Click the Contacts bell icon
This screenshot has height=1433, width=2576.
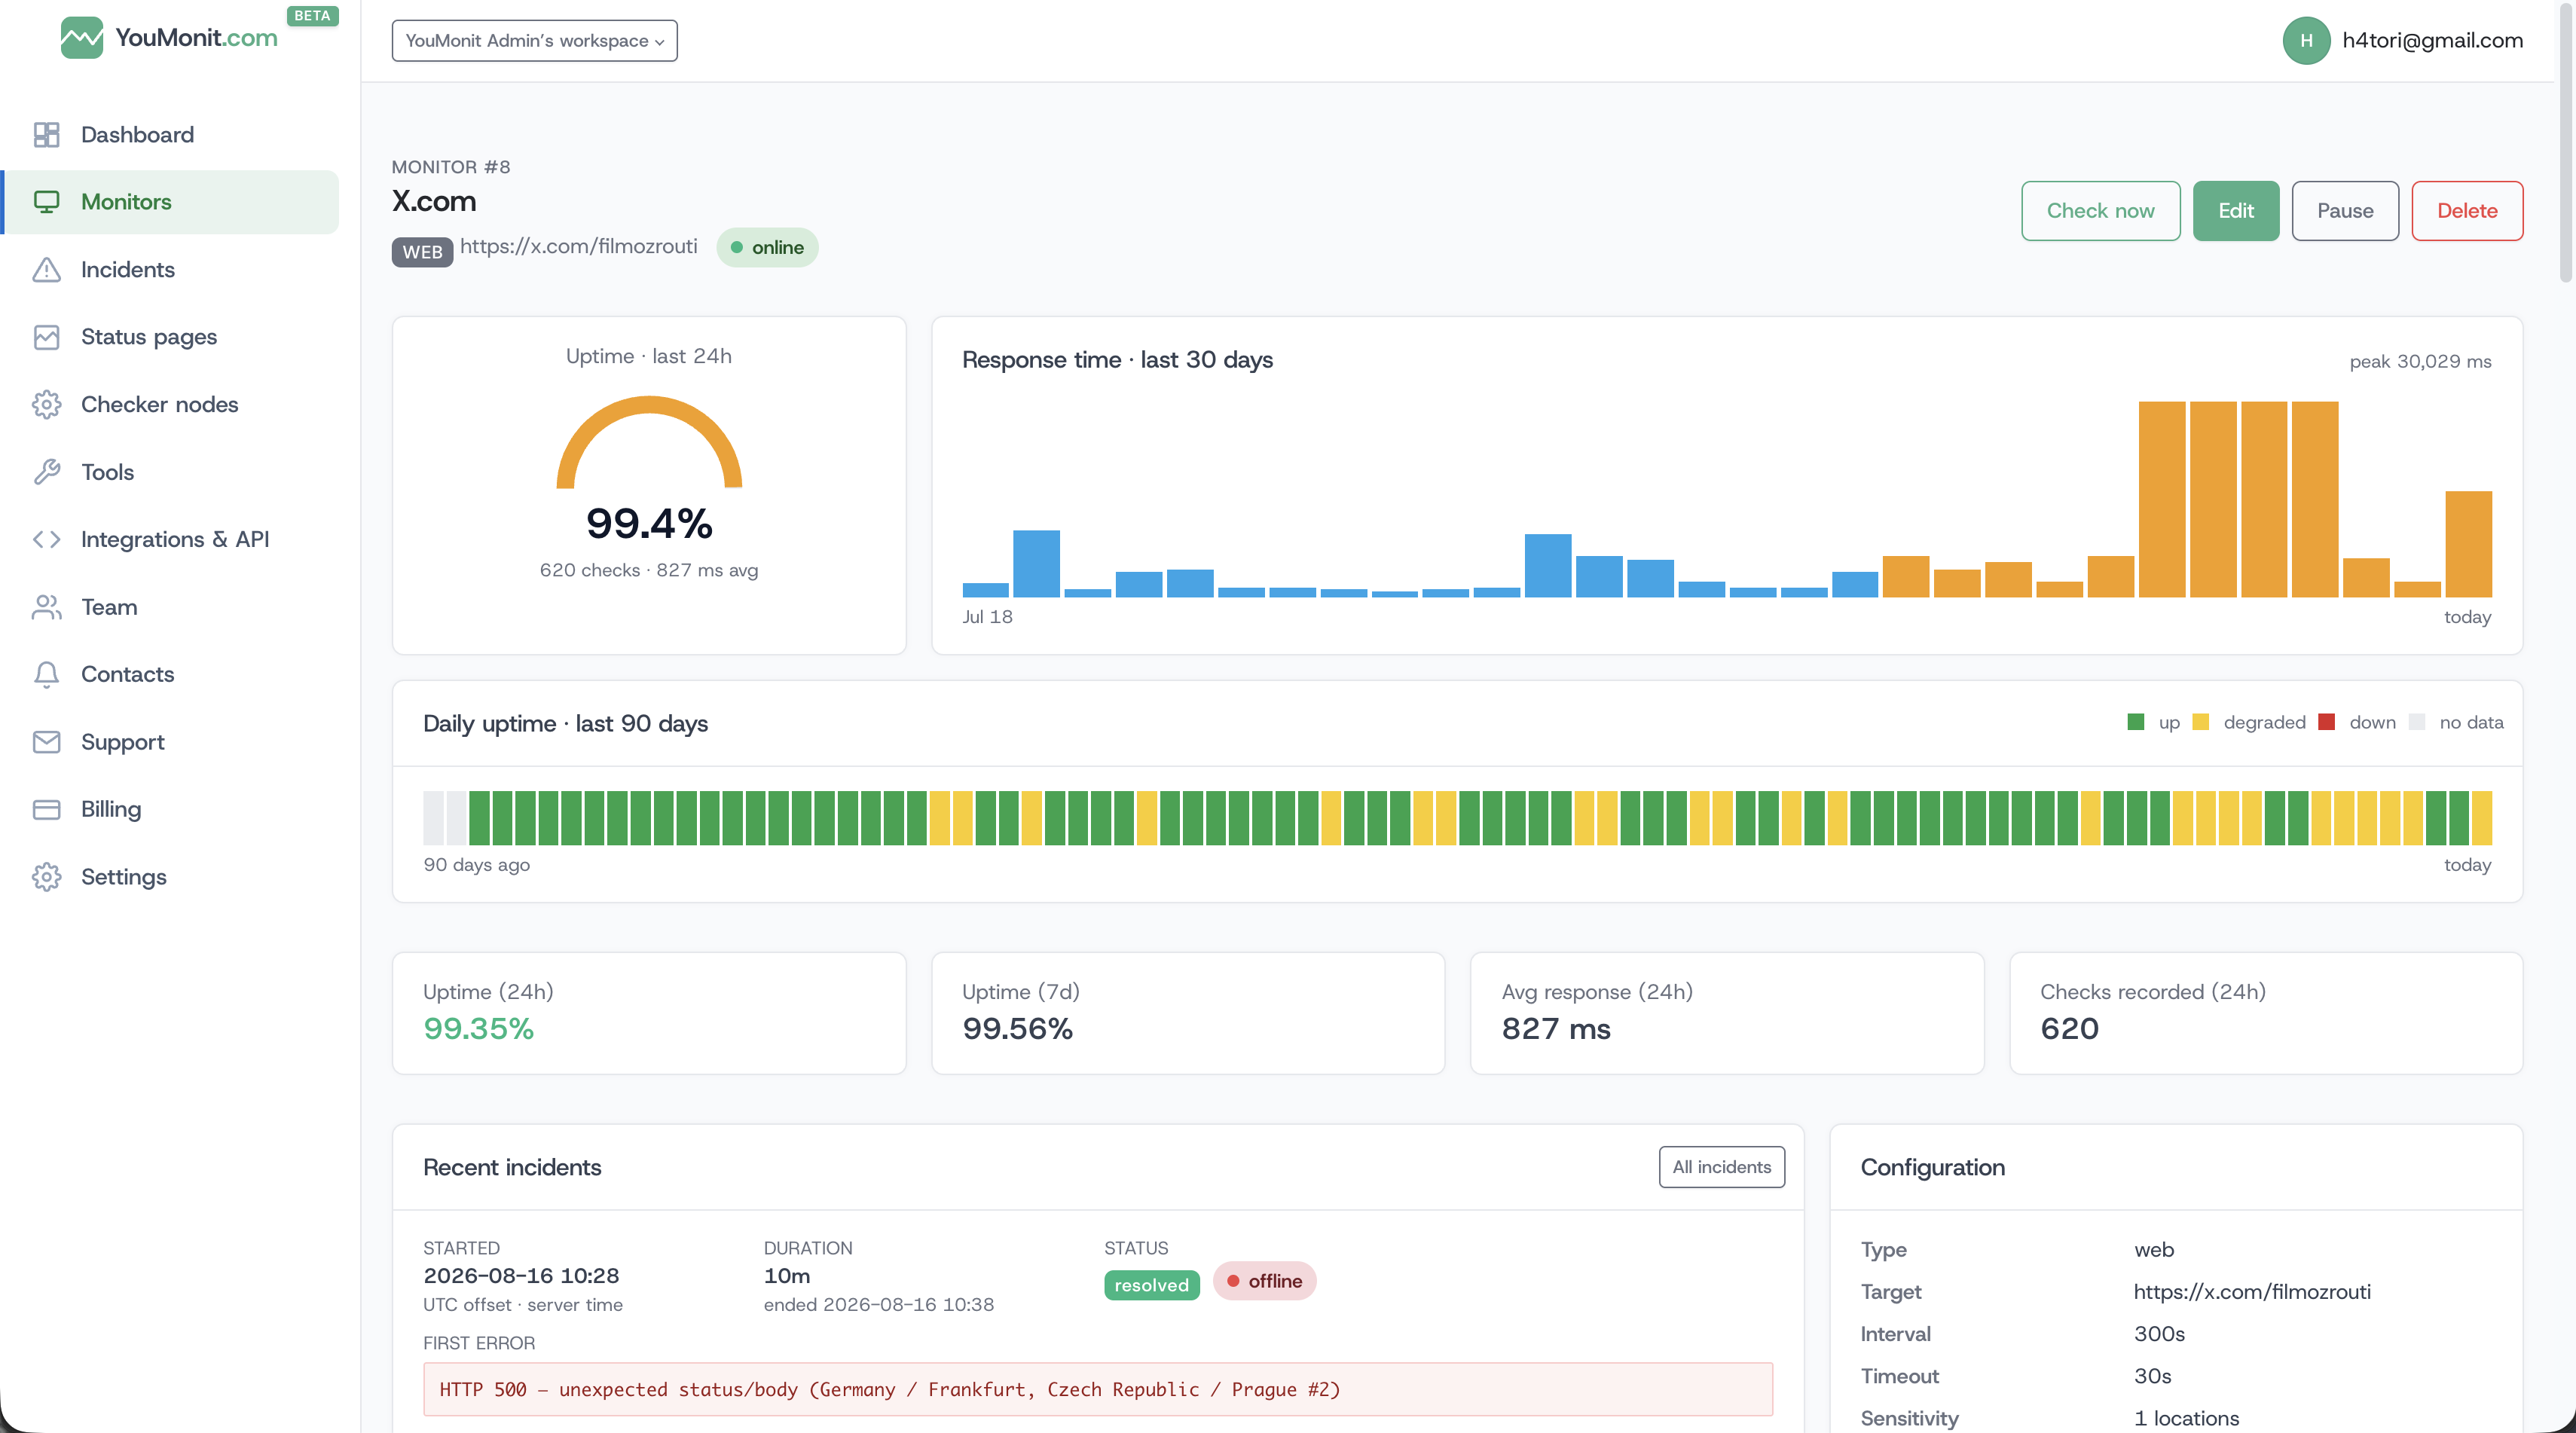click(x=46, y=674)
